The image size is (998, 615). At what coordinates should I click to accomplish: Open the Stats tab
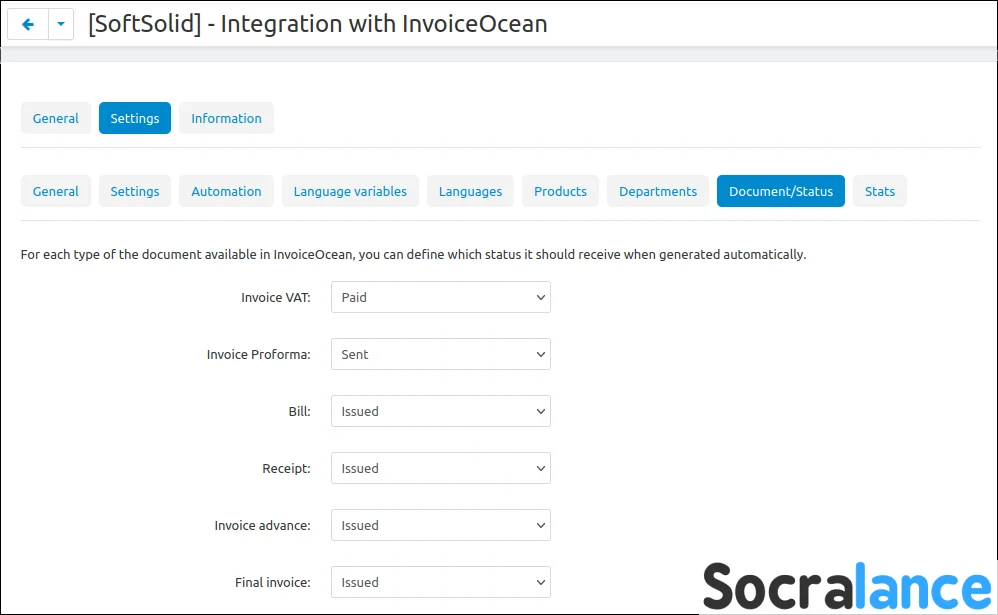[x=880, y=192]
